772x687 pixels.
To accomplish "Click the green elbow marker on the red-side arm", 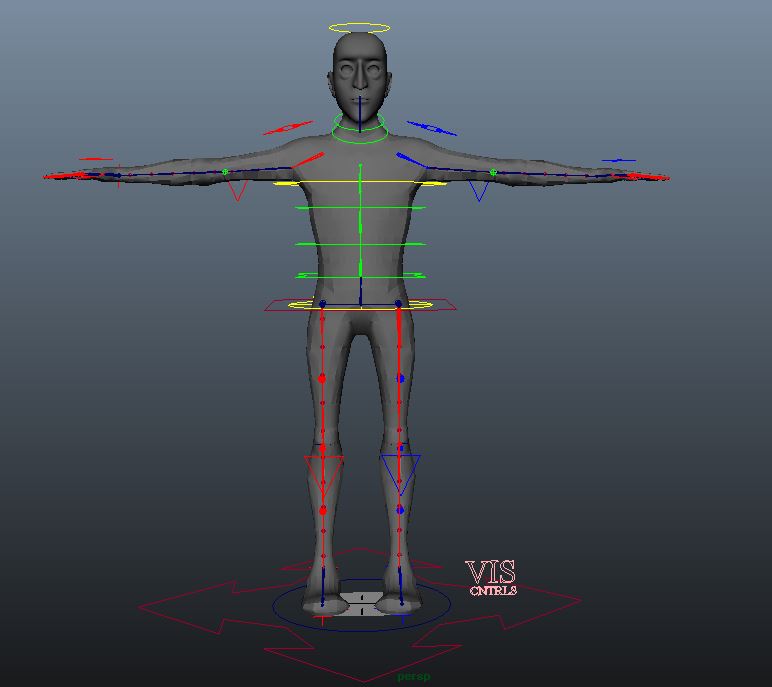I will pos(225,172).
